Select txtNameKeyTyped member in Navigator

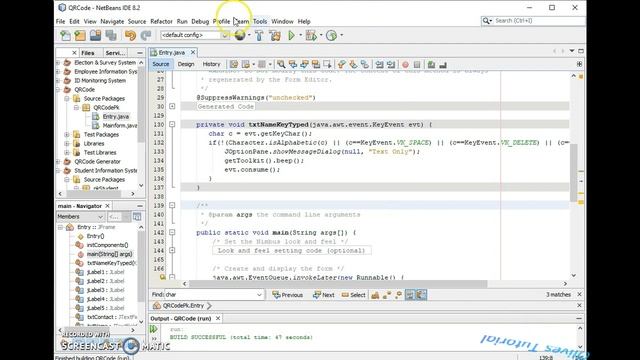click(111, 263)
